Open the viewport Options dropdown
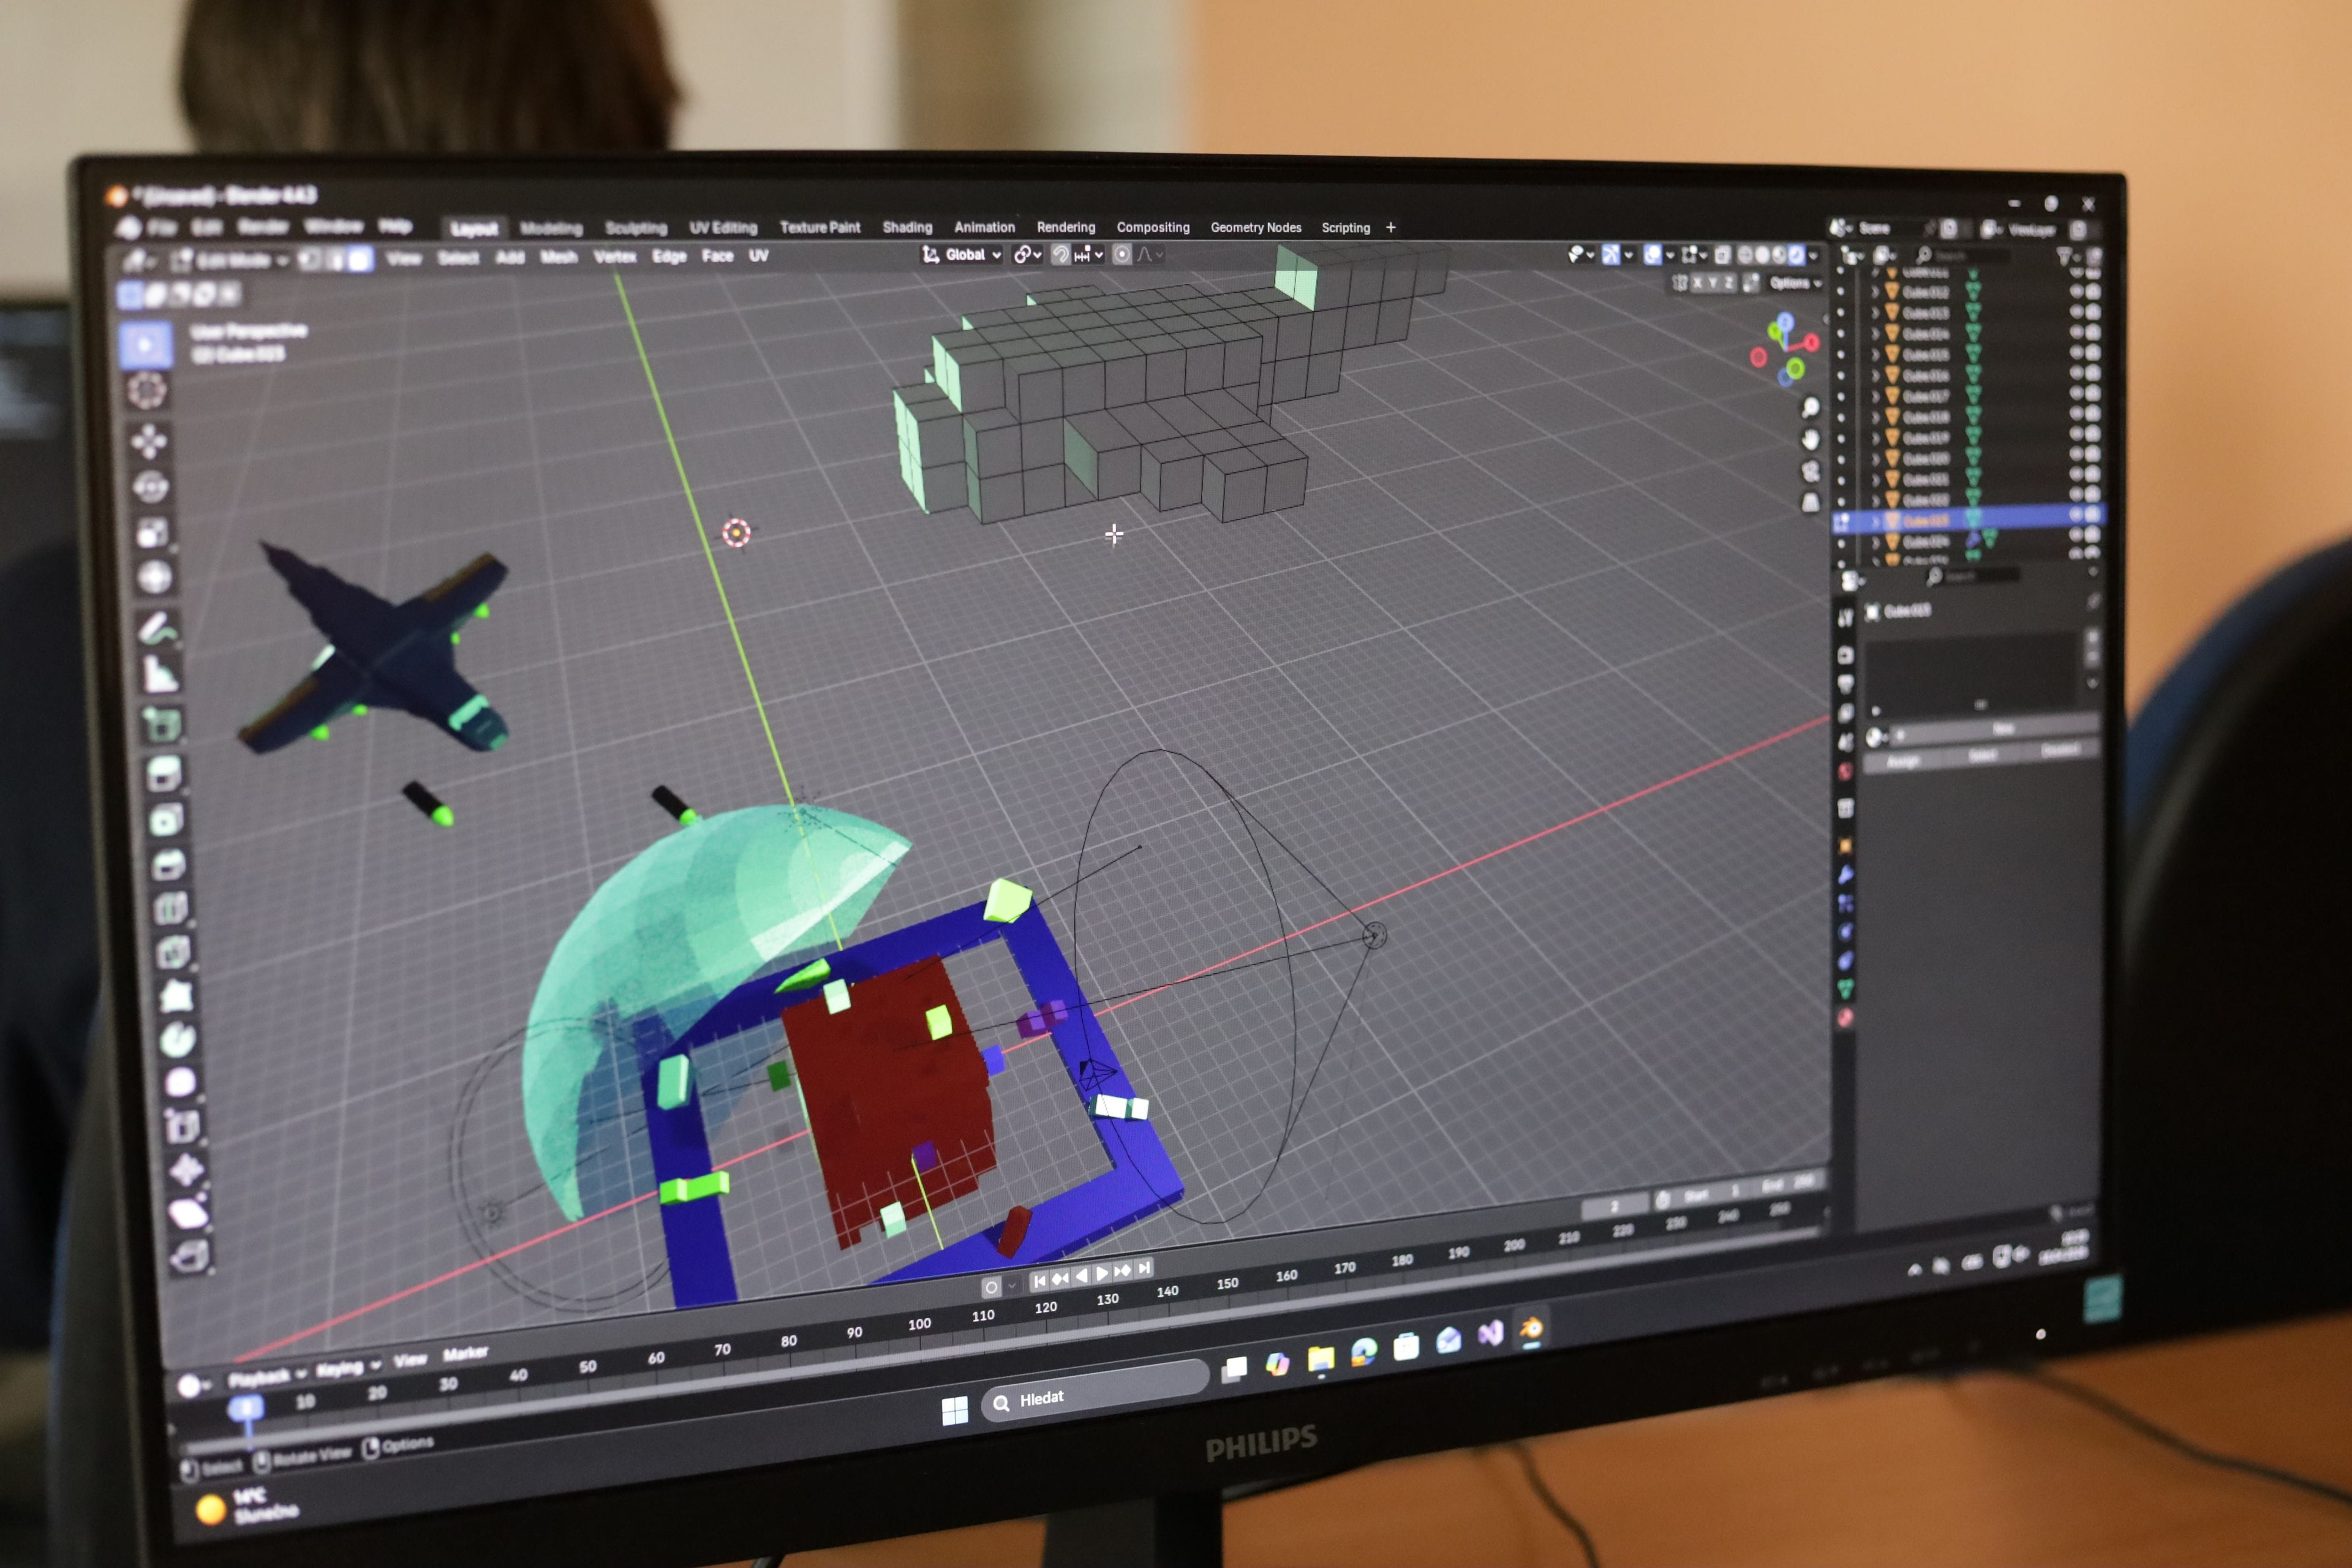 [1795, 283]
